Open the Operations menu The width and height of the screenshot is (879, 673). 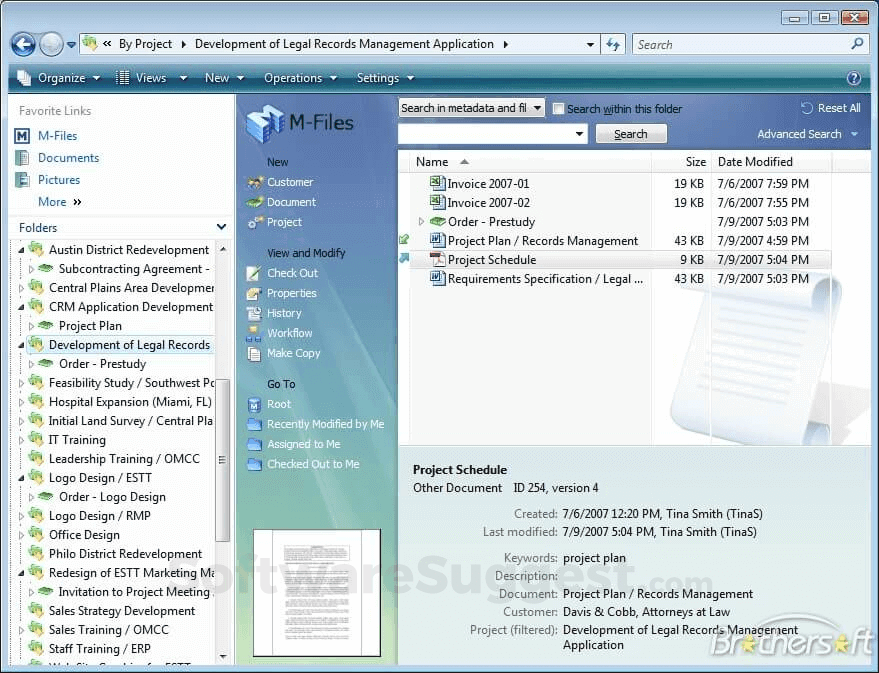pyautogui.click(x=293, y=77)
